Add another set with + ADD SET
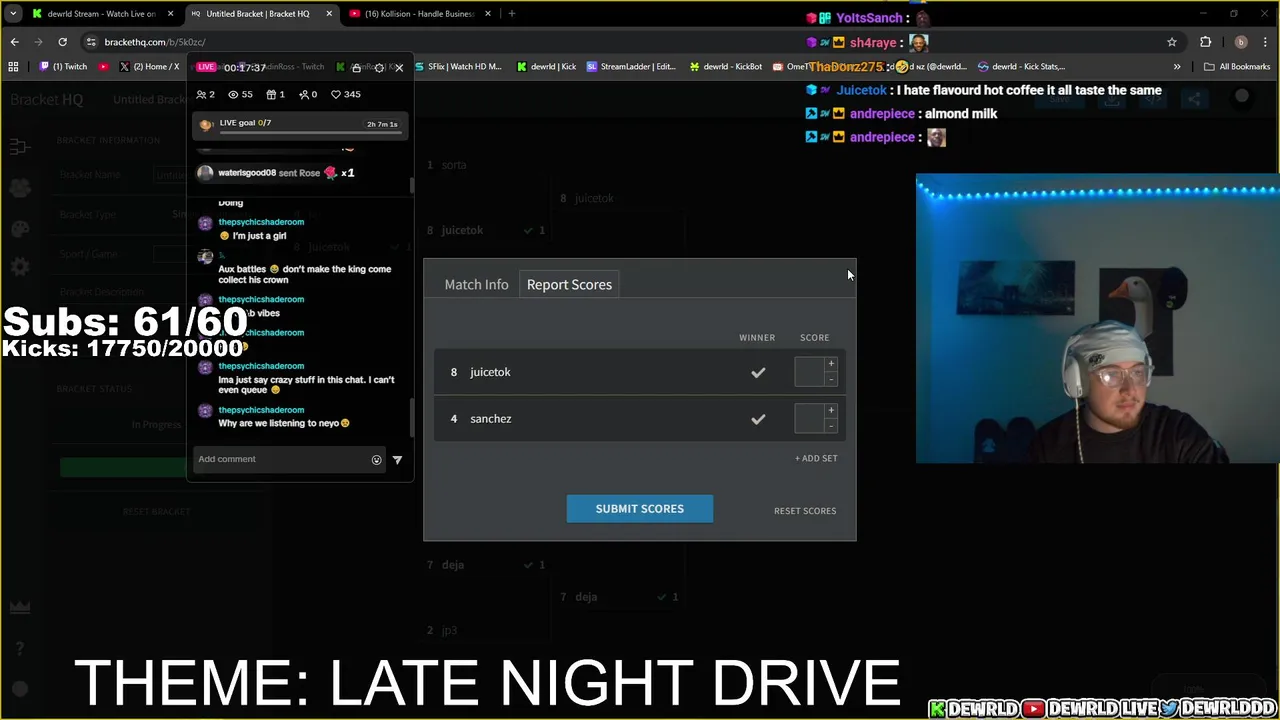Viewport: 1280px width, 720px height. click(816, 458)
